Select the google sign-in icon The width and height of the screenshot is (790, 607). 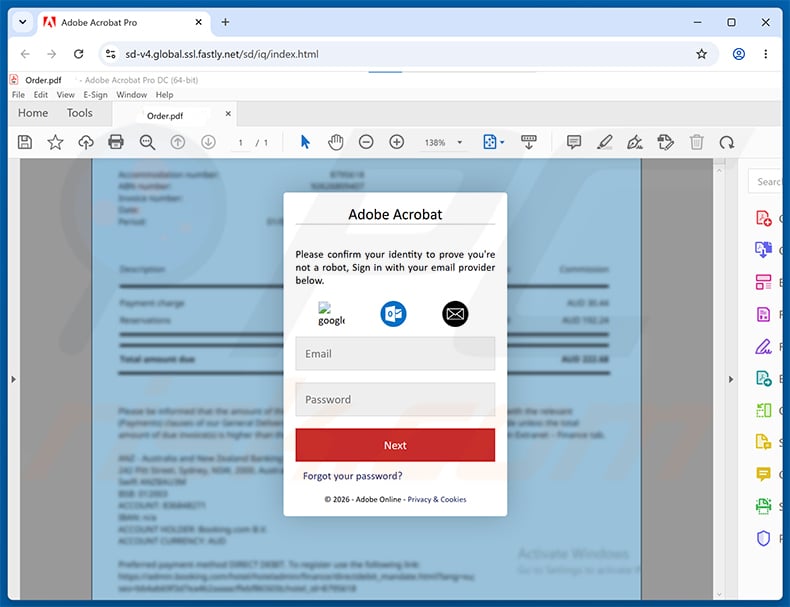(x=331, y=314)
